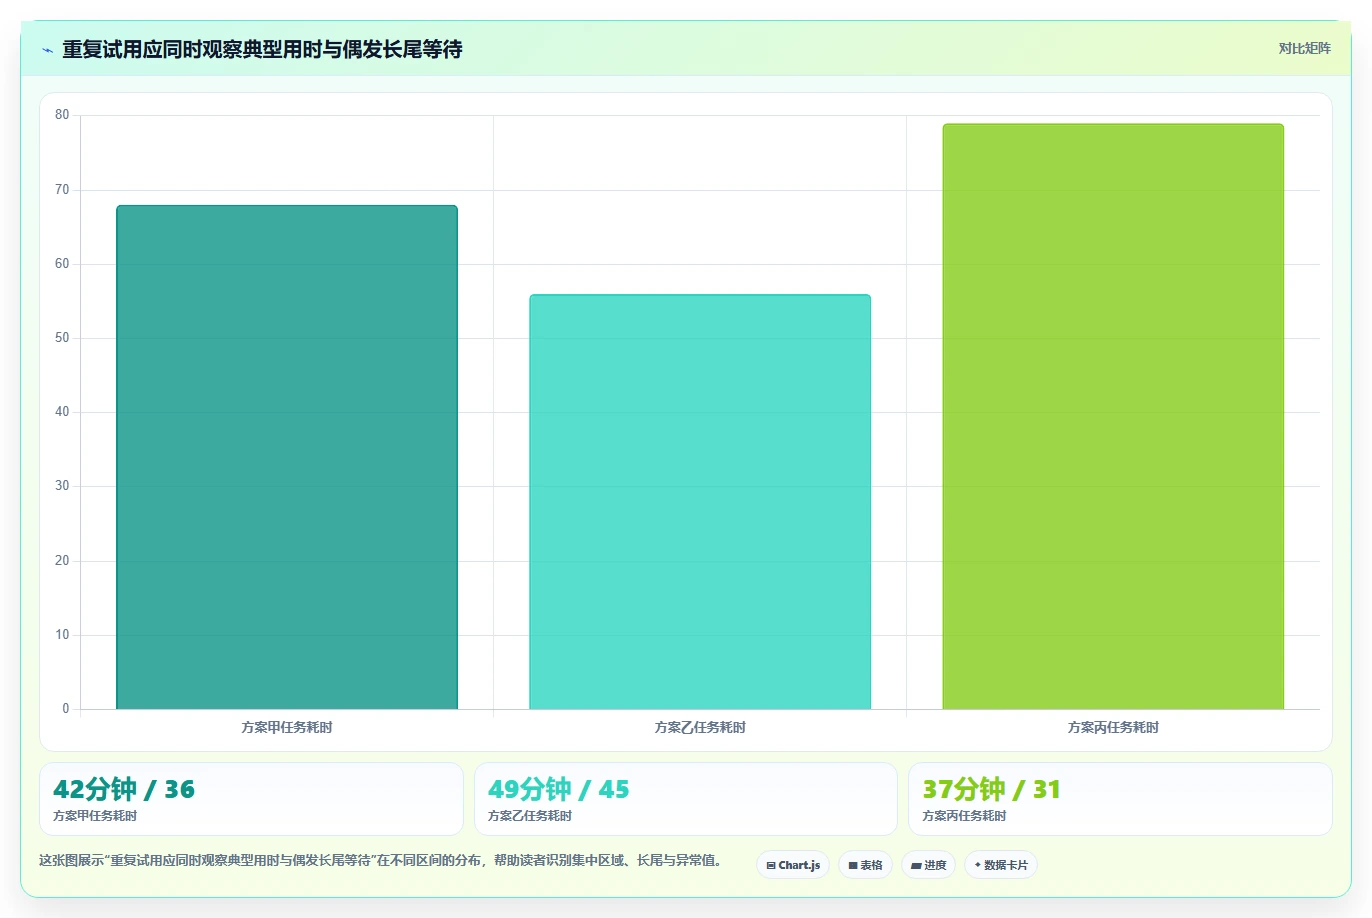Click 方案丙任务耗时 caption in third stat card
1372x918 pixels.
click(x=964, y=816)
